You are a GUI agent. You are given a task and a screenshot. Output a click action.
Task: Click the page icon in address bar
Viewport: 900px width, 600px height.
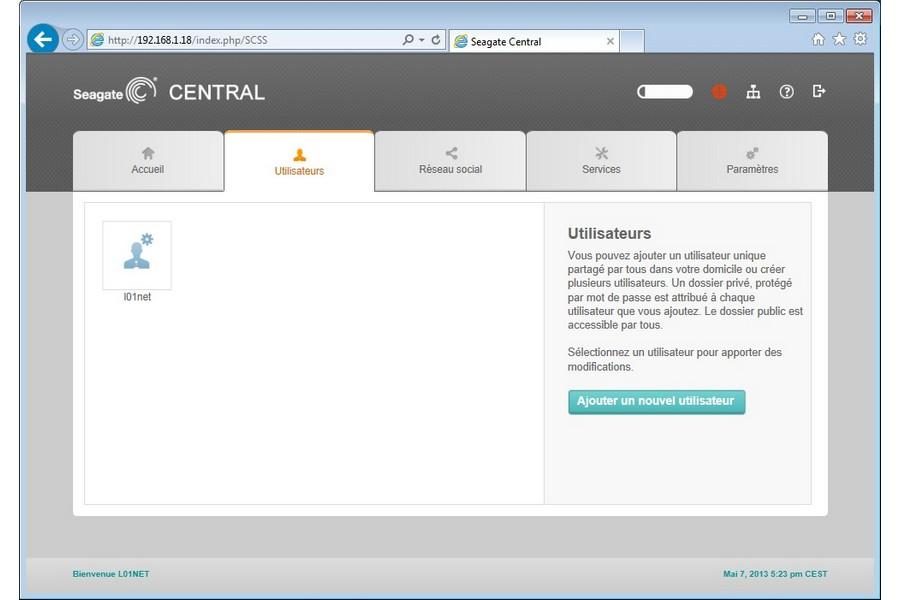[98, 40]
